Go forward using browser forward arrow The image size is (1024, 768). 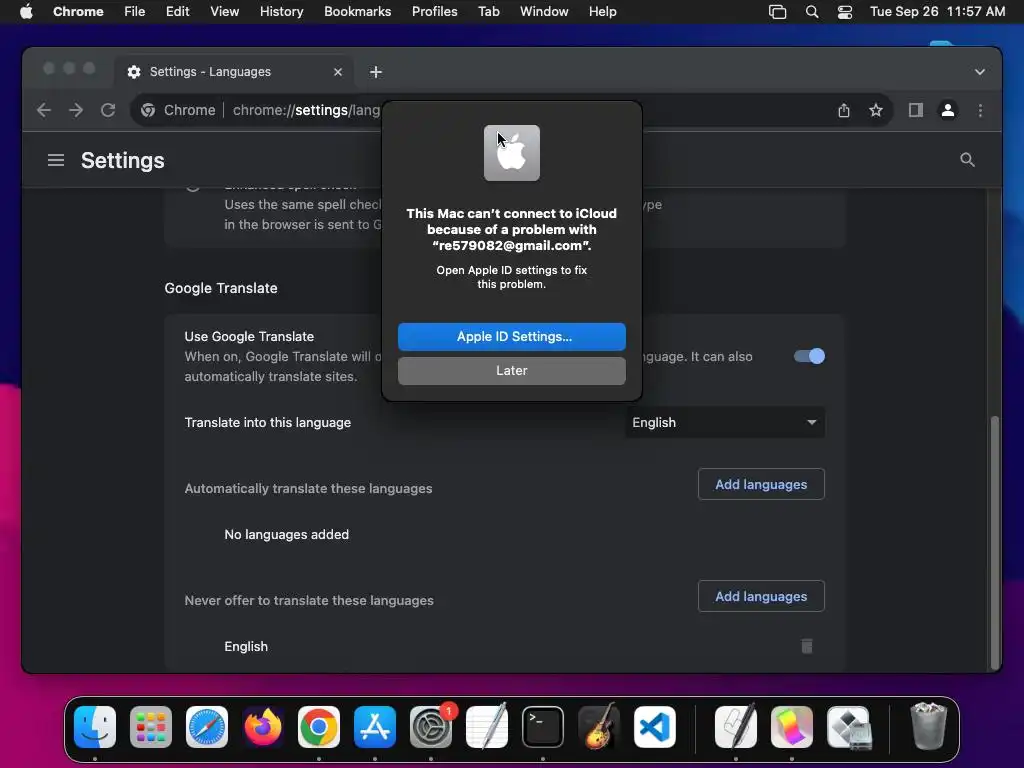[x=76, y=110]
